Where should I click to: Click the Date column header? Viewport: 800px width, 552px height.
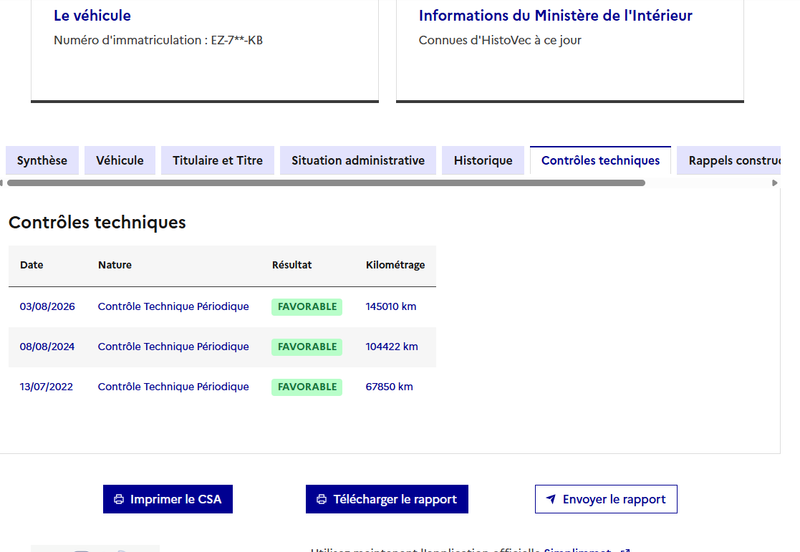click(32, 265)
